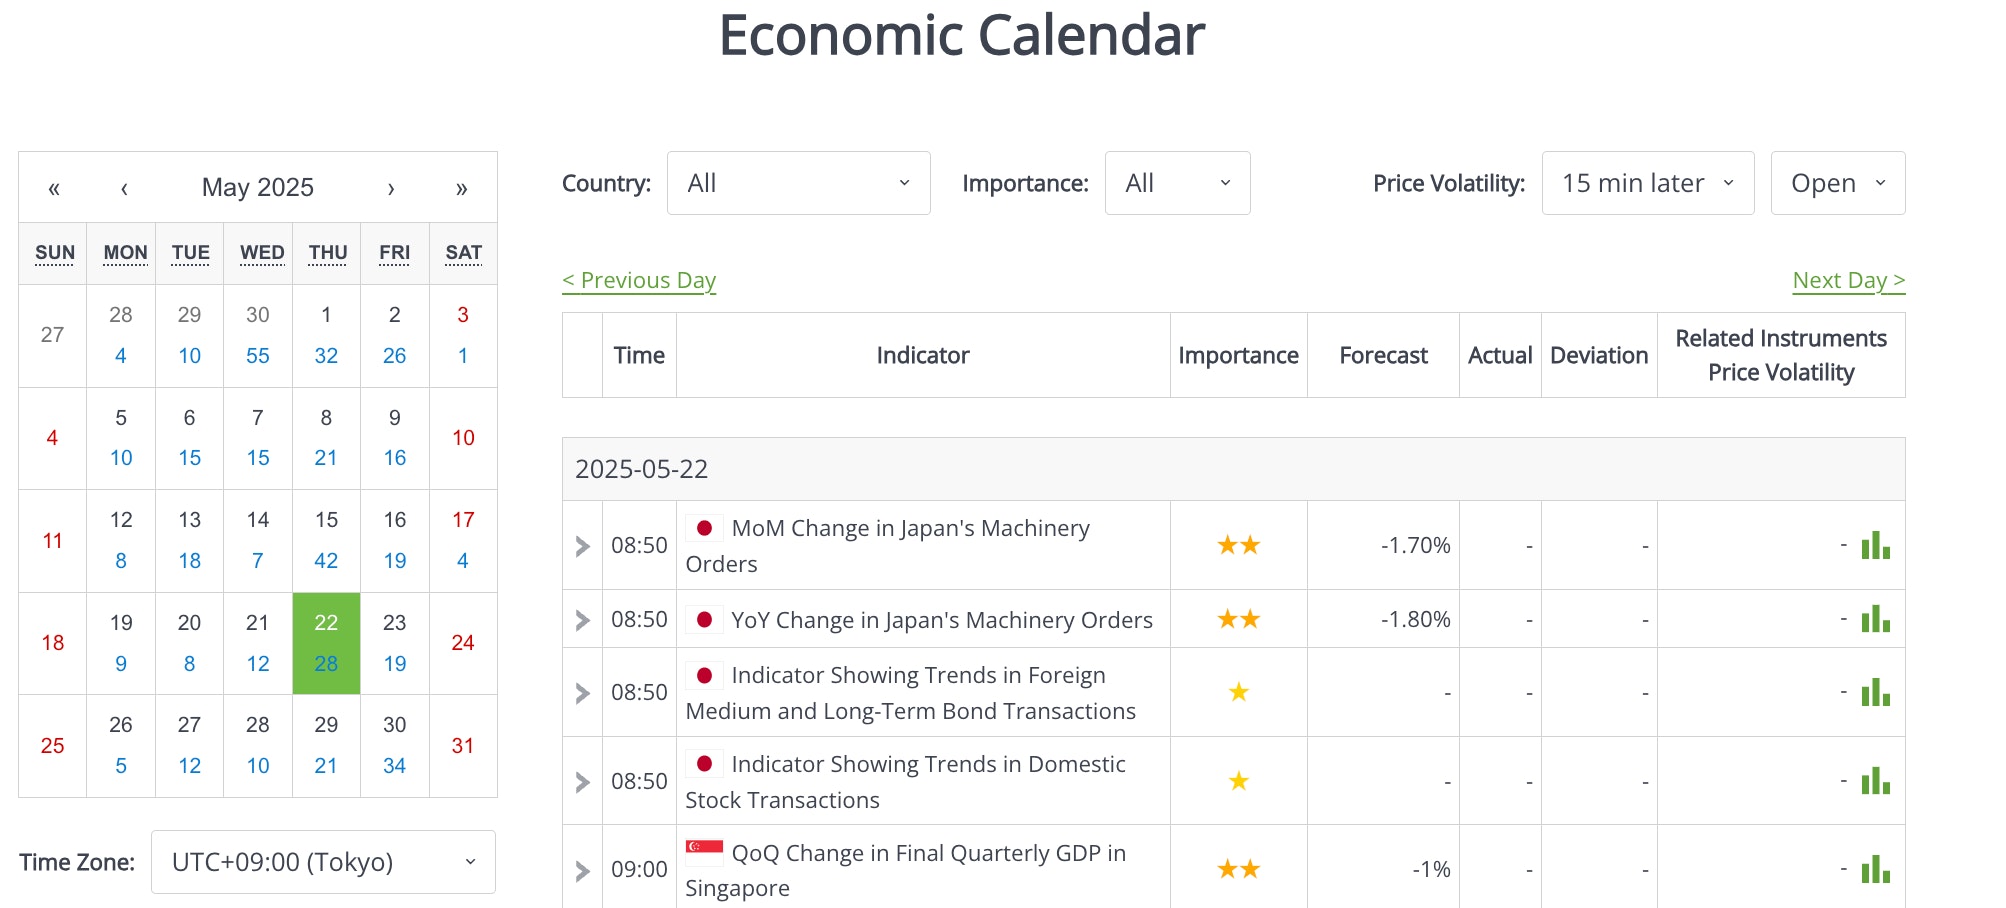Click the double-right arrow to jump forward a year
The height and width of the screenshot is (908, 2006).
(461, 187)
